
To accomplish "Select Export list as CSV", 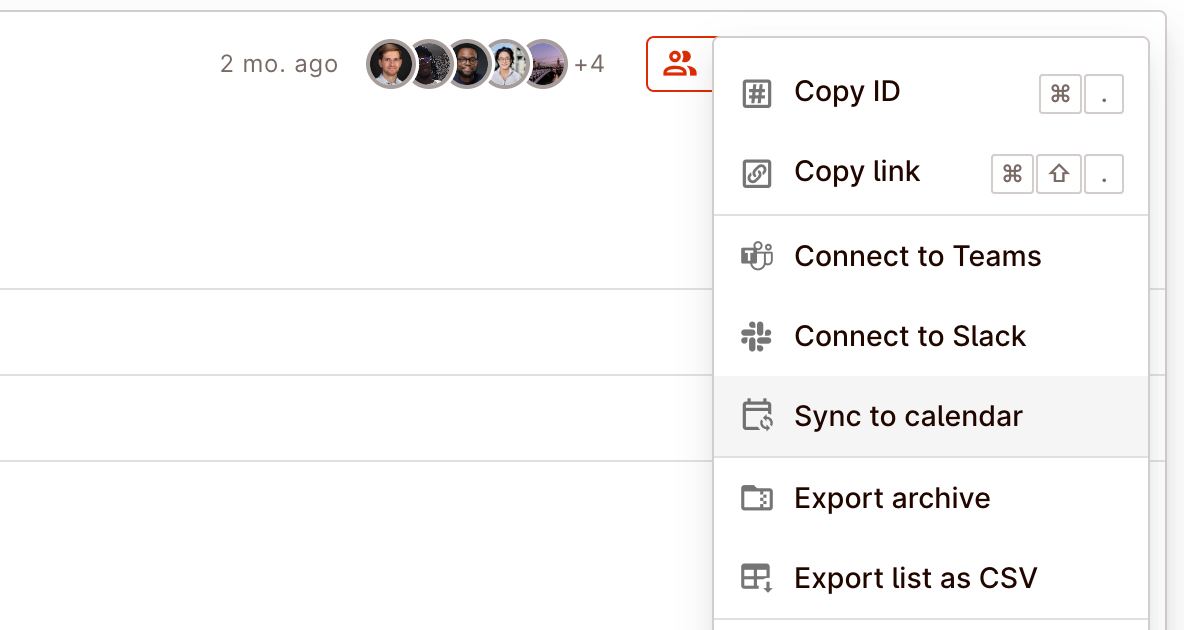I will 915,578.
